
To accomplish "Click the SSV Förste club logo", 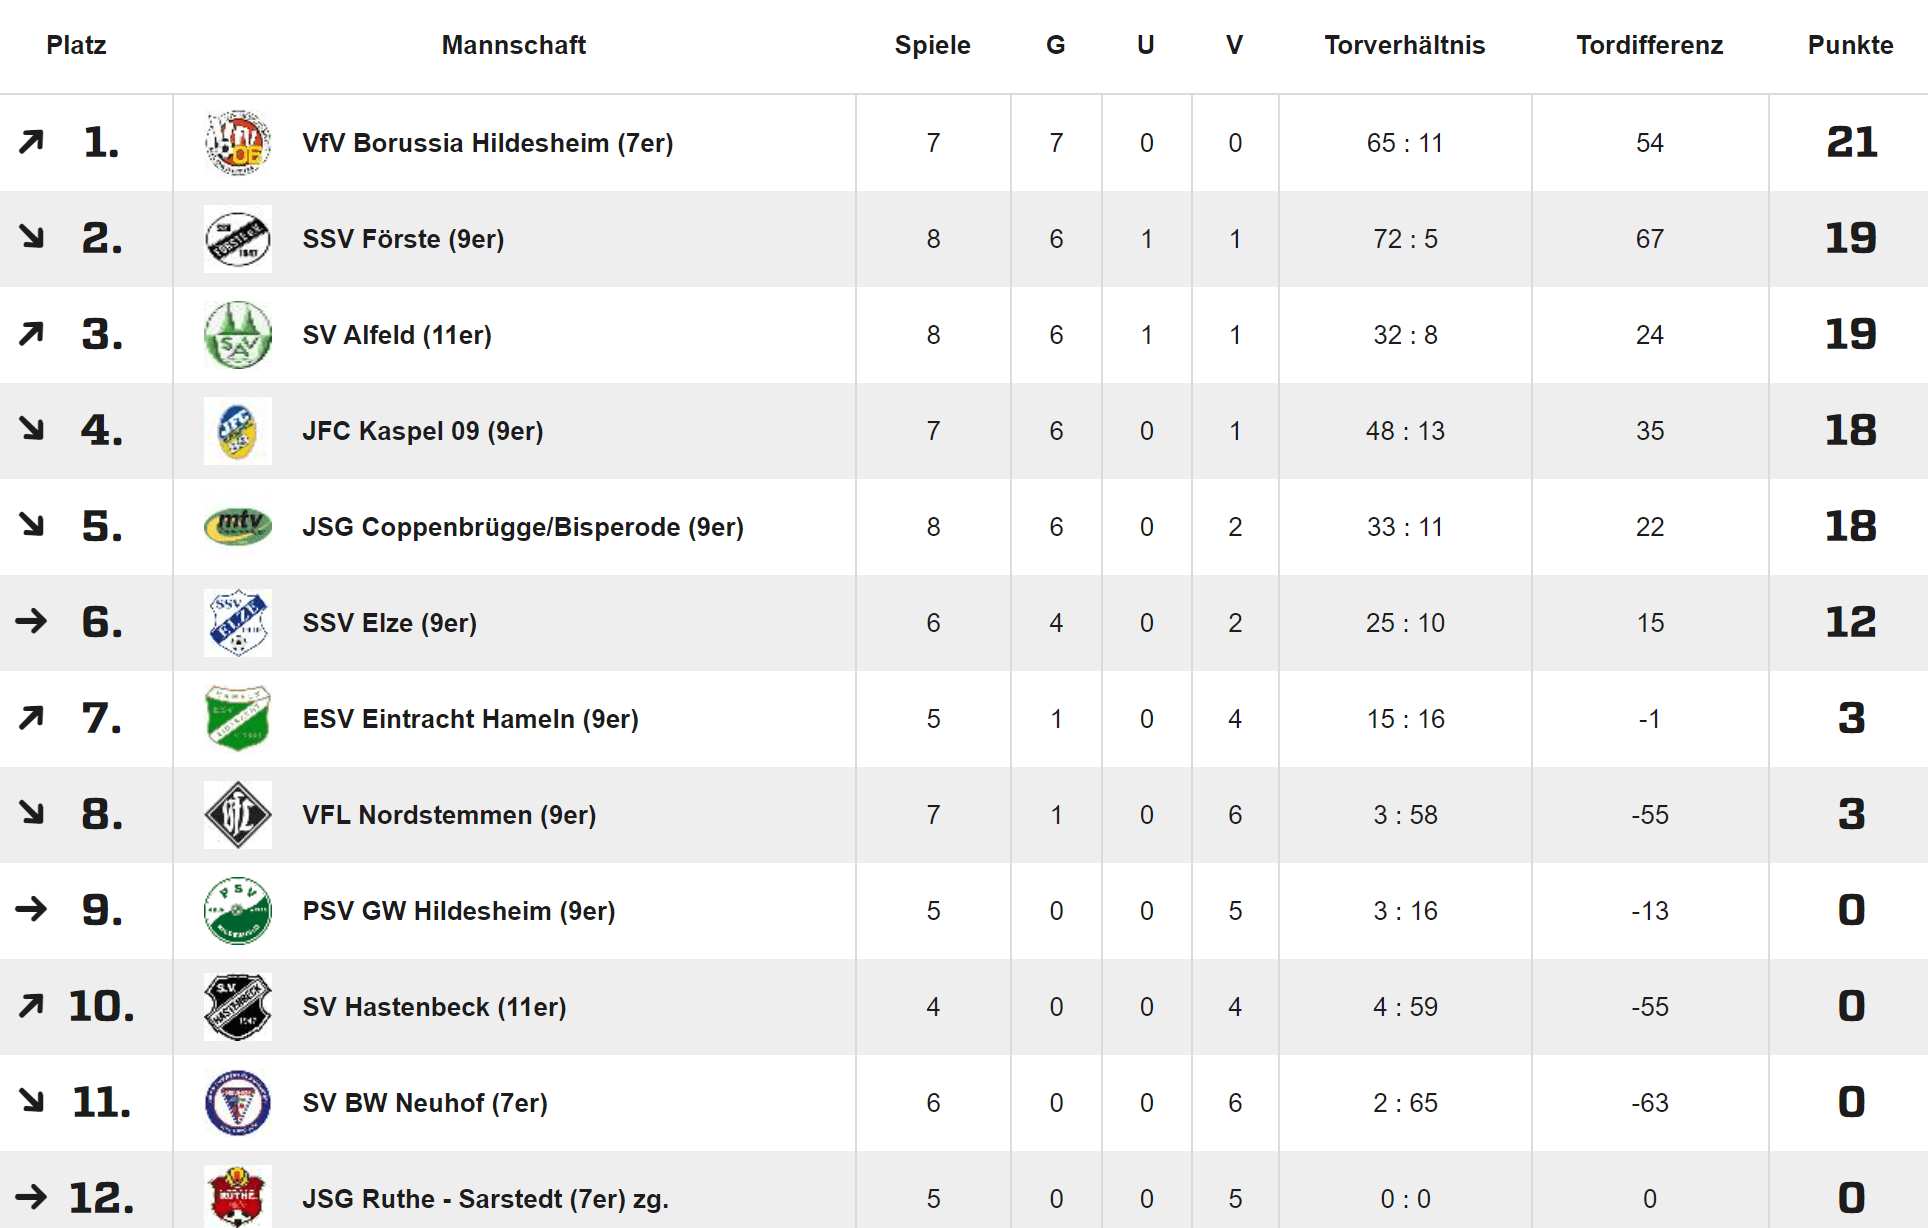I will coord(238,239).
